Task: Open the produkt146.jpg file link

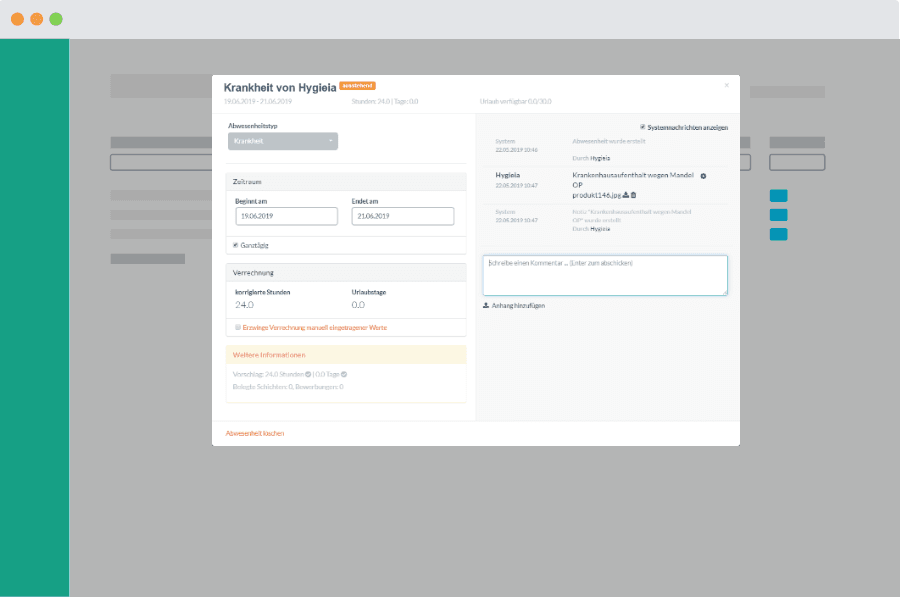Action: click(596, 195)
